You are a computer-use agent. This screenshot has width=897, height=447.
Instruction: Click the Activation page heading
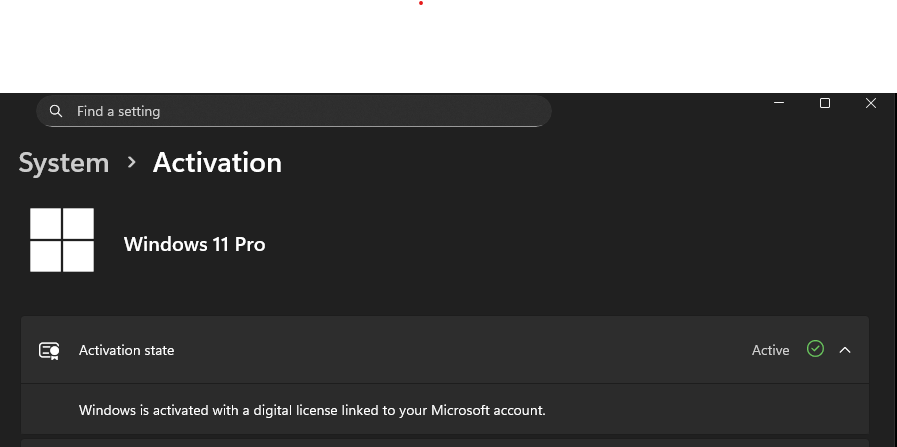click(217, 163)
